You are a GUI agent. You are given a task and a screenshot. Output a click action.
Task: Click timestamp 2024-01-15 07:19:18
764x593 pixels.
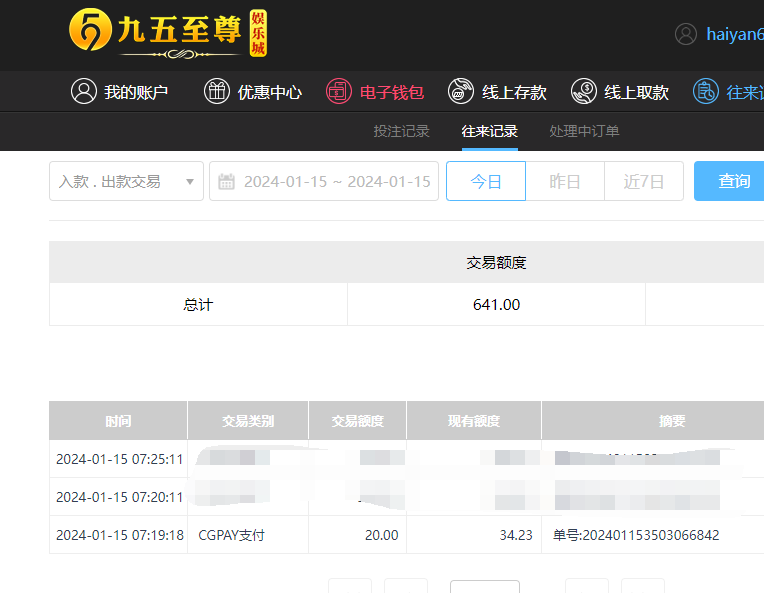pyautogui.click(x=120, y=535)
